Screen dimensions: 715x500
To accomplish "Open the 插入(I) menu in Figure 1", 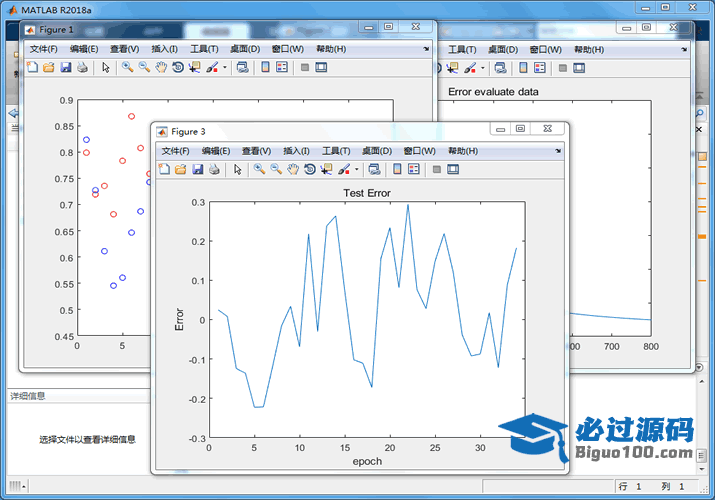I will [x=165, y=49].
